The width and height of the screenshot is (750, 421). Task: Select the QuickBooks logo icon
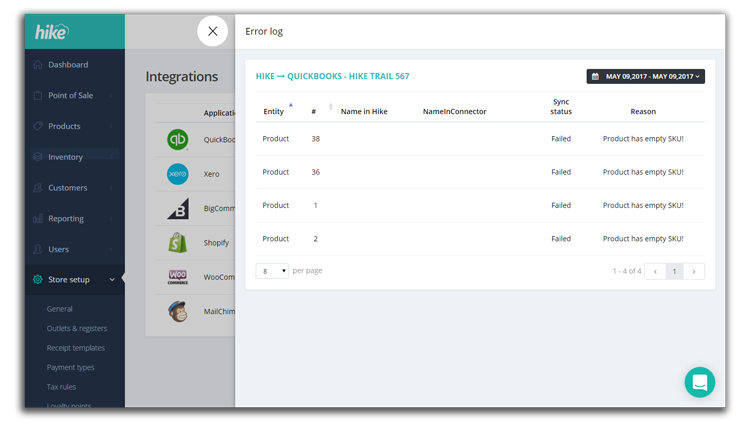coord(177,140)
